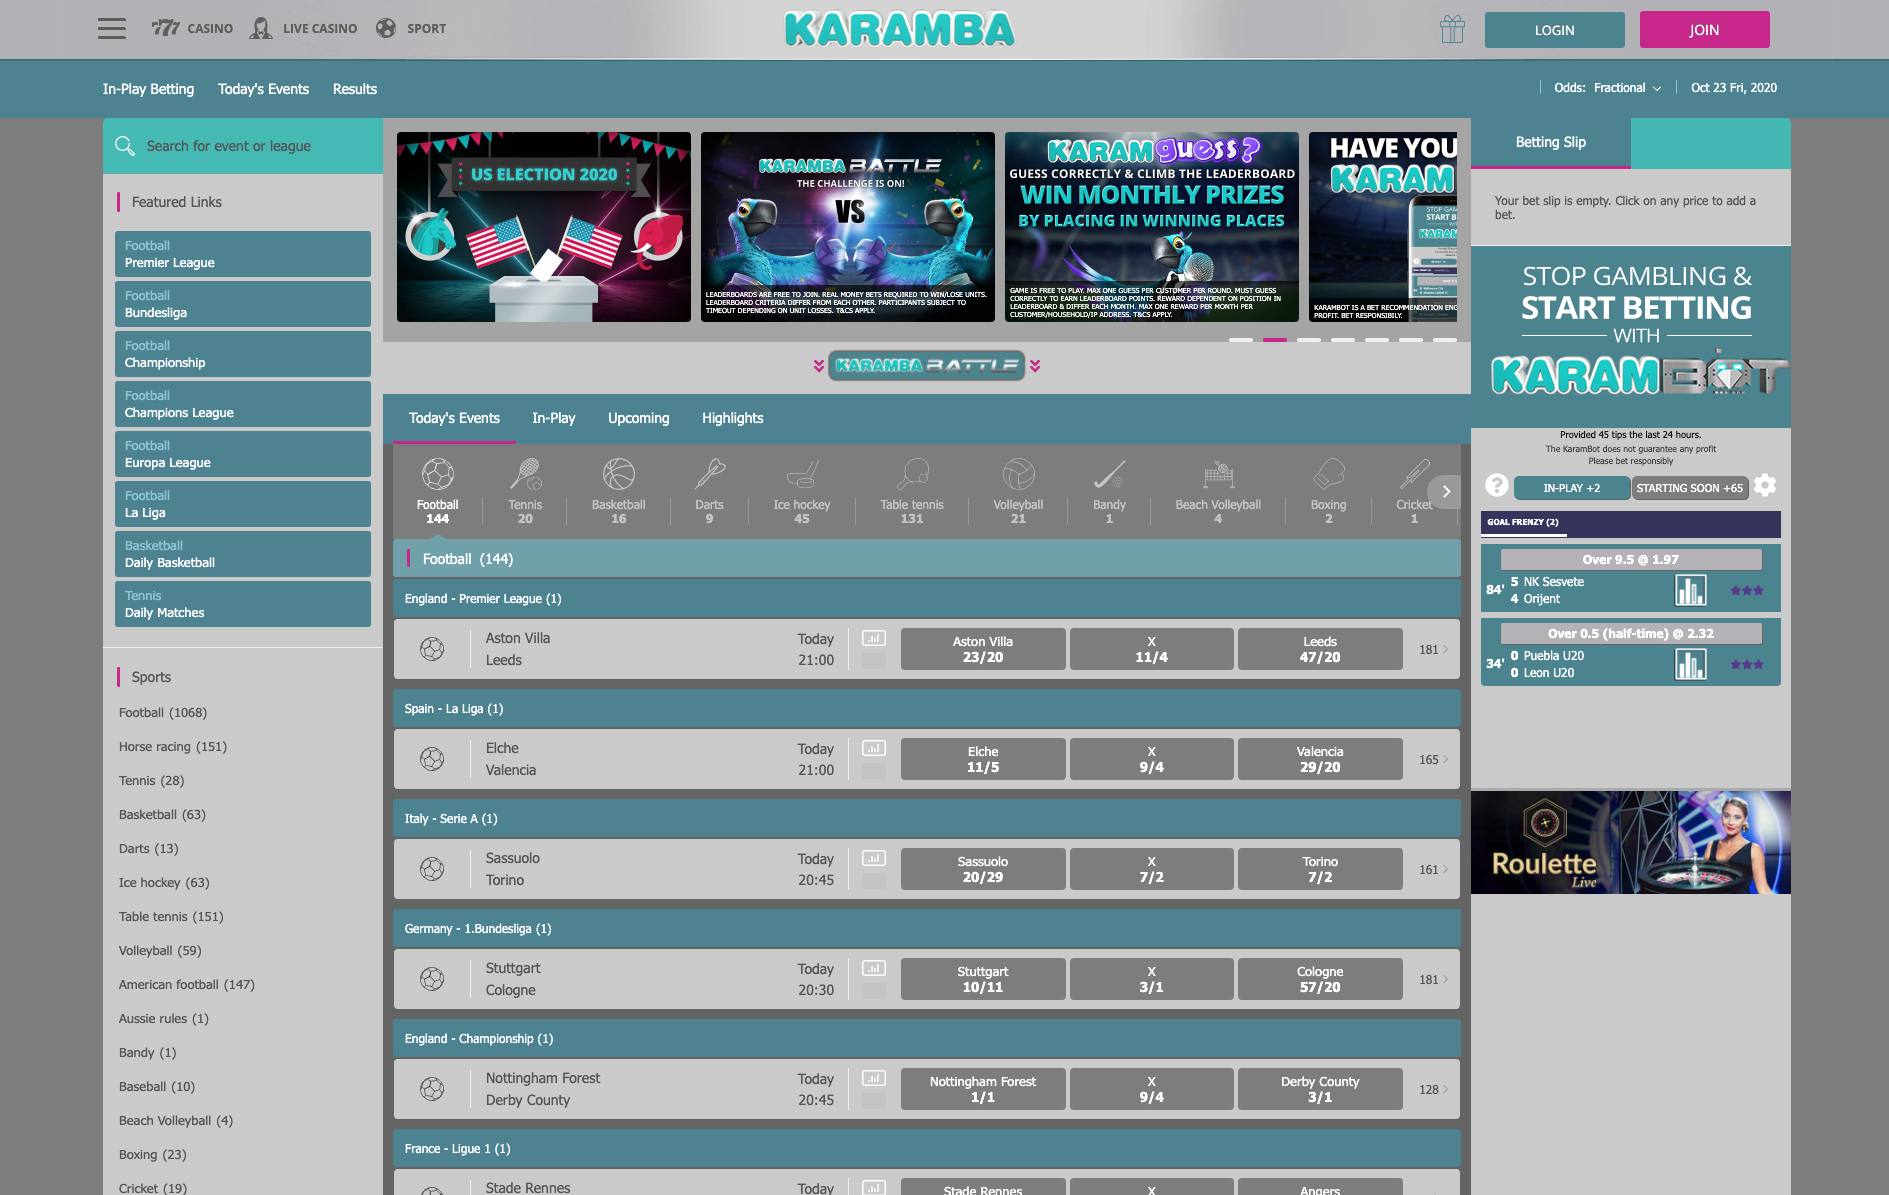Open Today's Events in the top navigation
This screenshot has height=1195, width=1889.
[263, 89]
